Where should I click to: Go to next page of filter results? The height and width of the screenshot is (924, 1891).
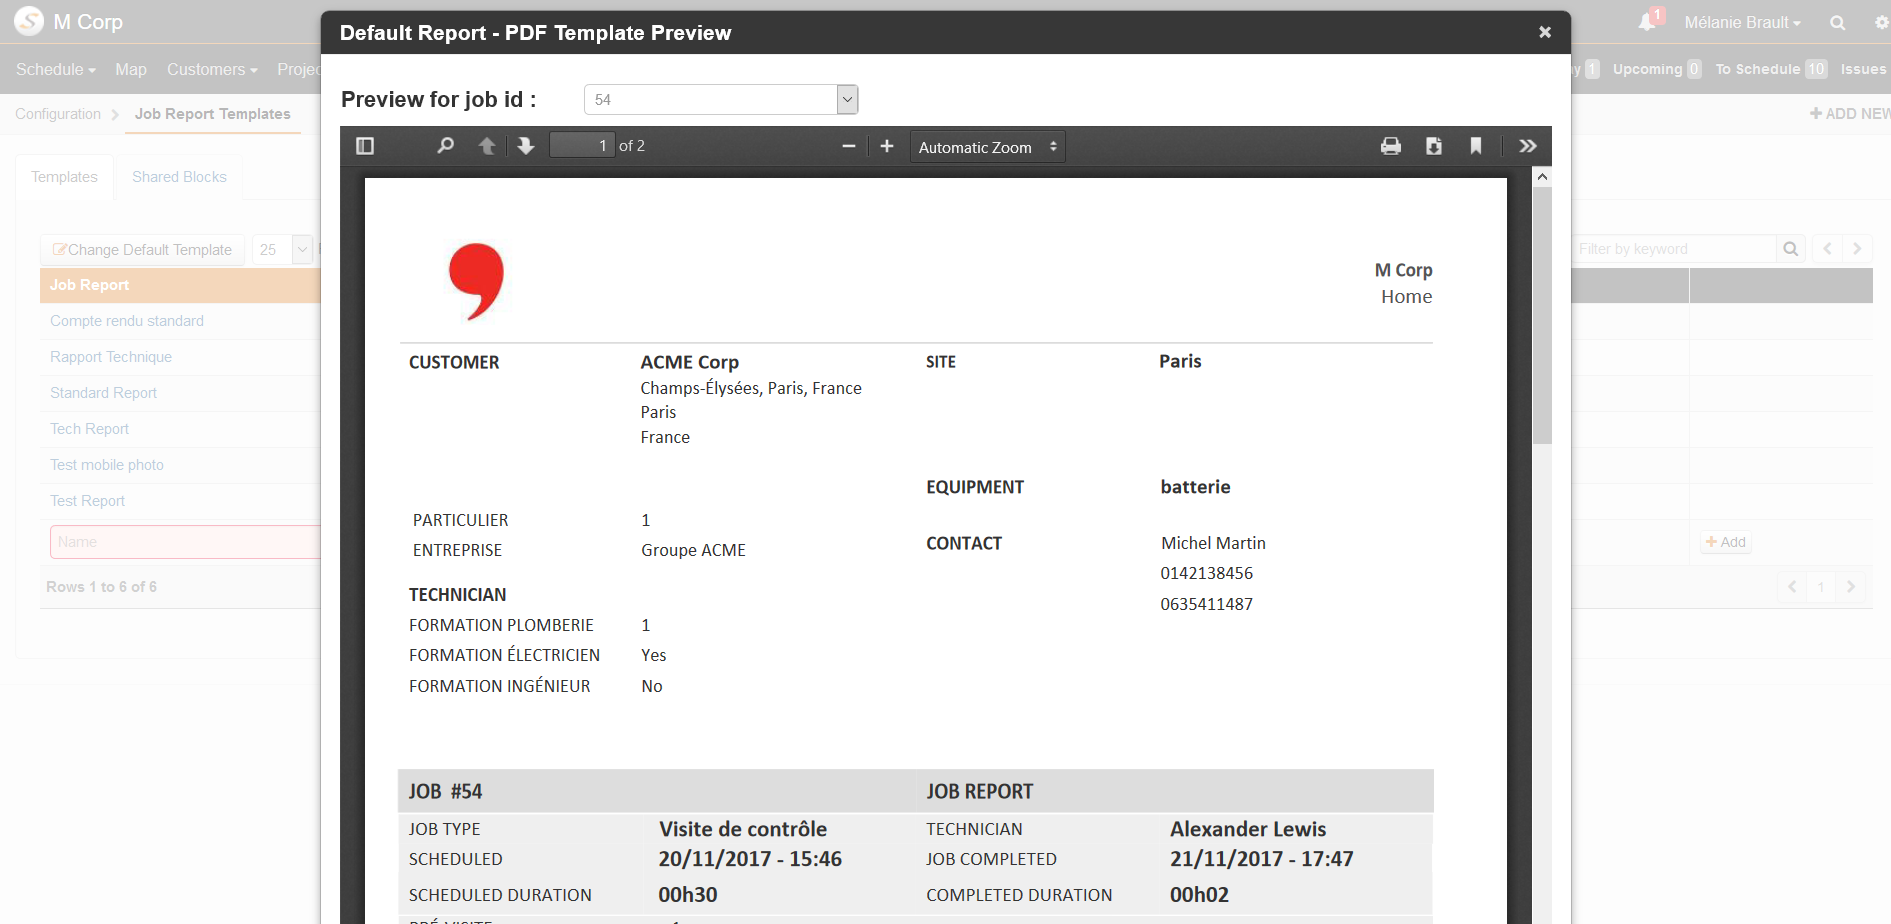(1857, 249)
